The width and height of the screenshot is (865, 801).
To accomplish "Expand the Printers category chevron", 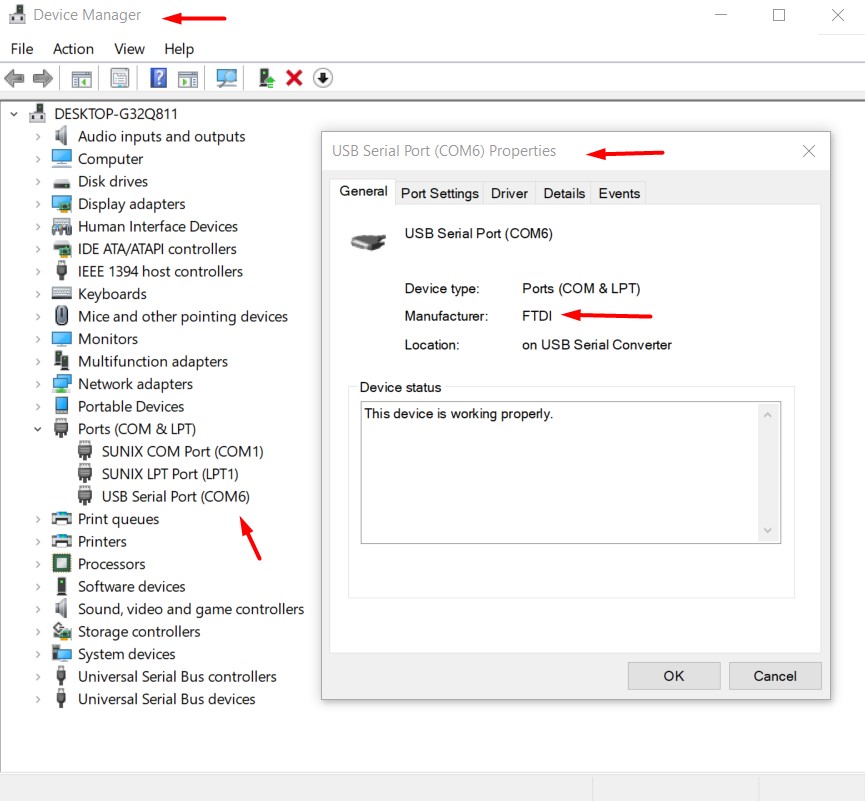I will 38,542.
